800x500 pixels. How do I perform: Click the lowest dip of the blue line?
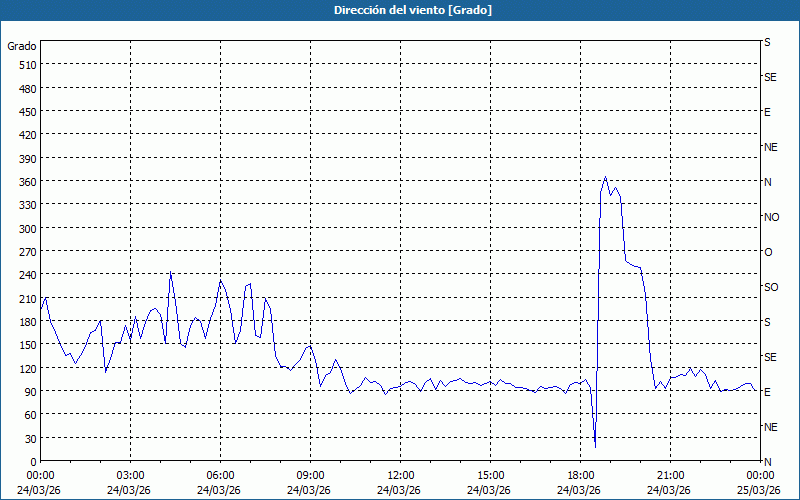click(x=595, y=446)
